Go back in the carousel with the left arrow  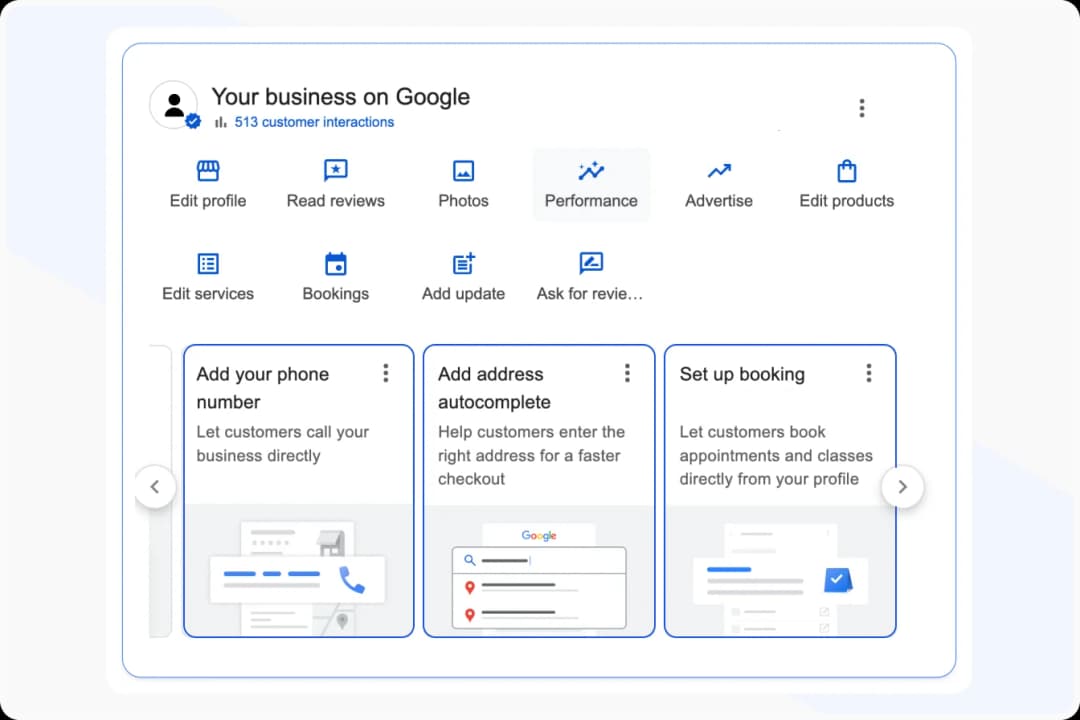(156, 487)
